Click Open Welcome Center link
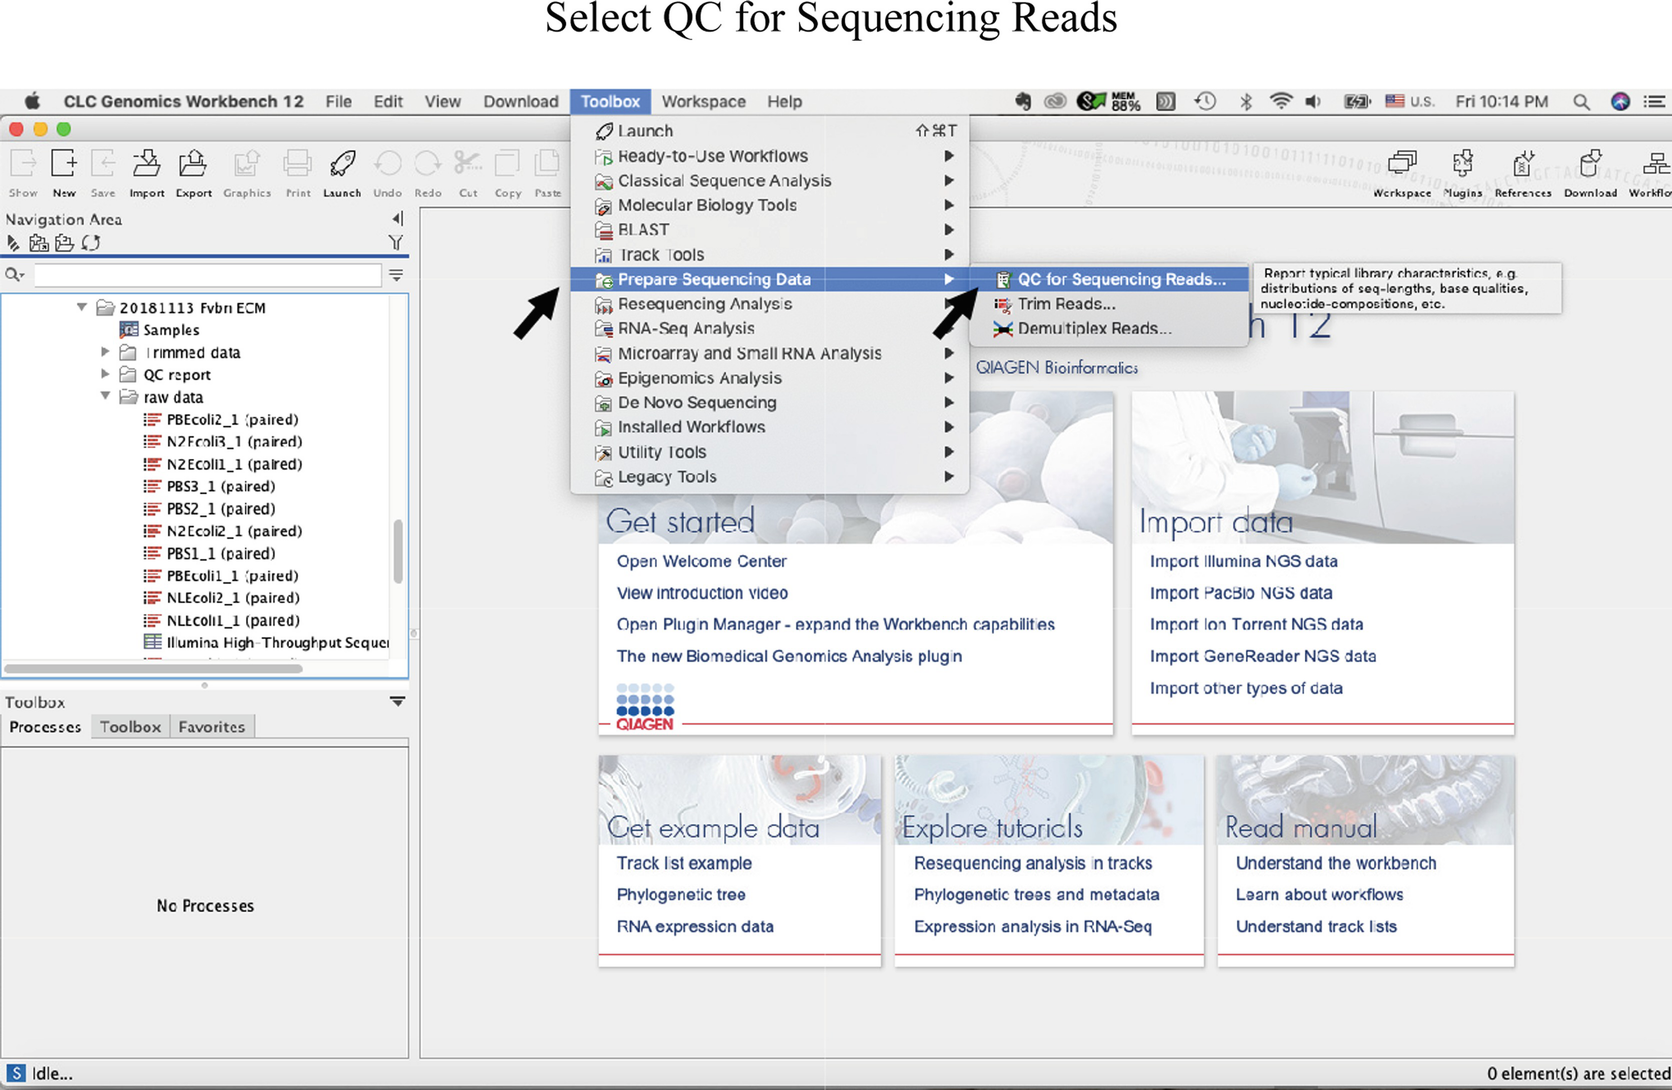Image resolution: width=1672 pixels, height=1090 pixels. 701,561
